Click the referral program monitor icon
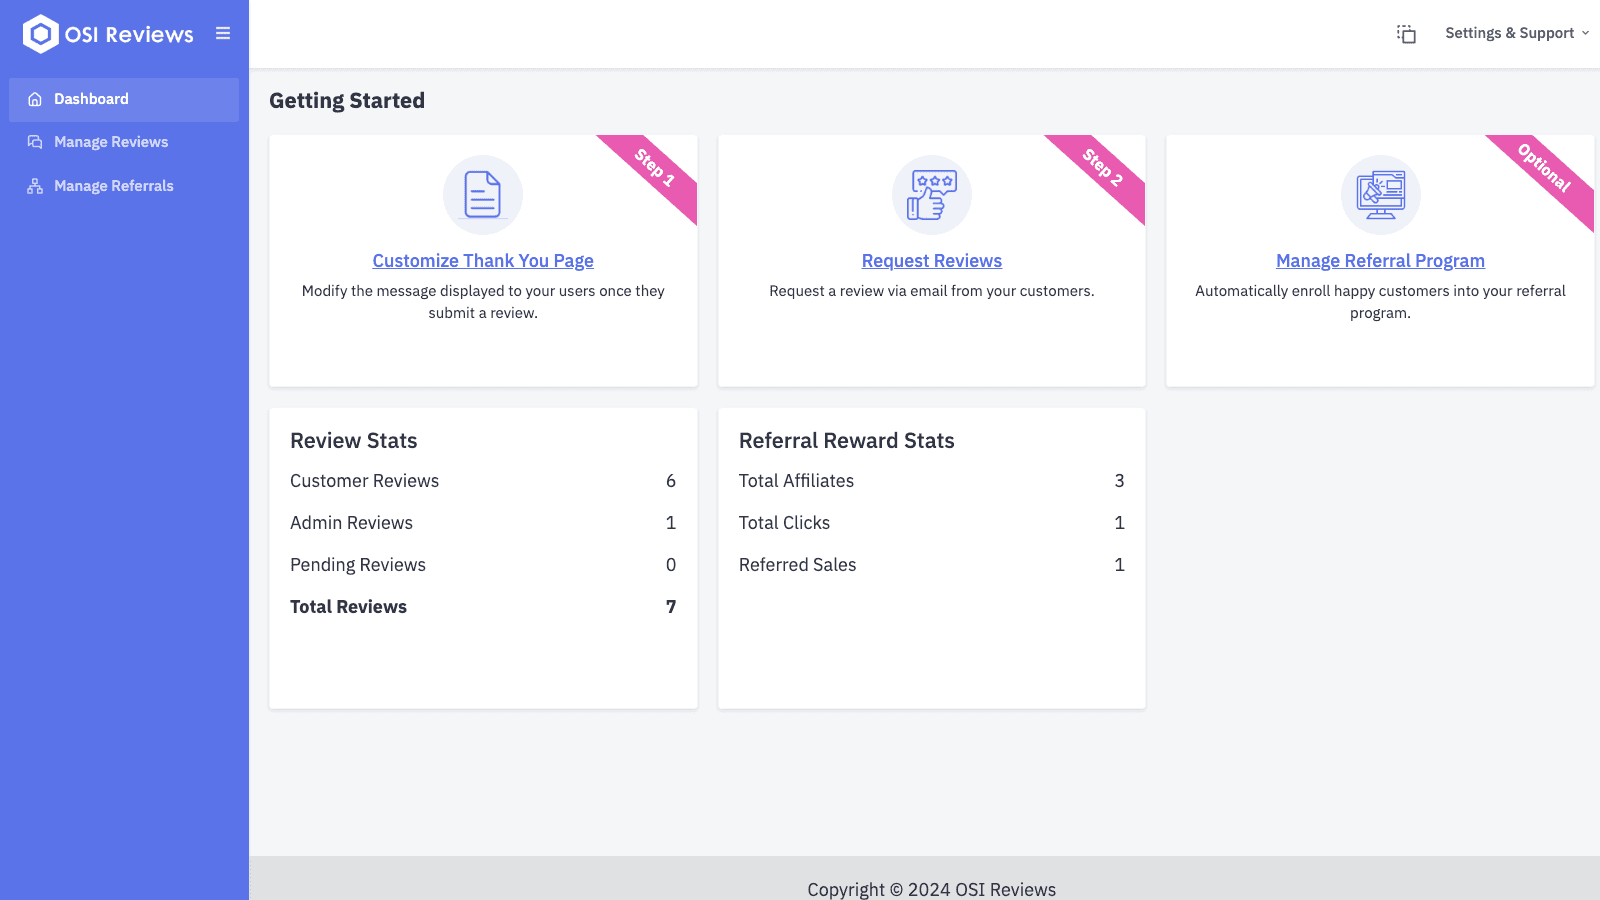1600x900 pixels. point(1380,195)
